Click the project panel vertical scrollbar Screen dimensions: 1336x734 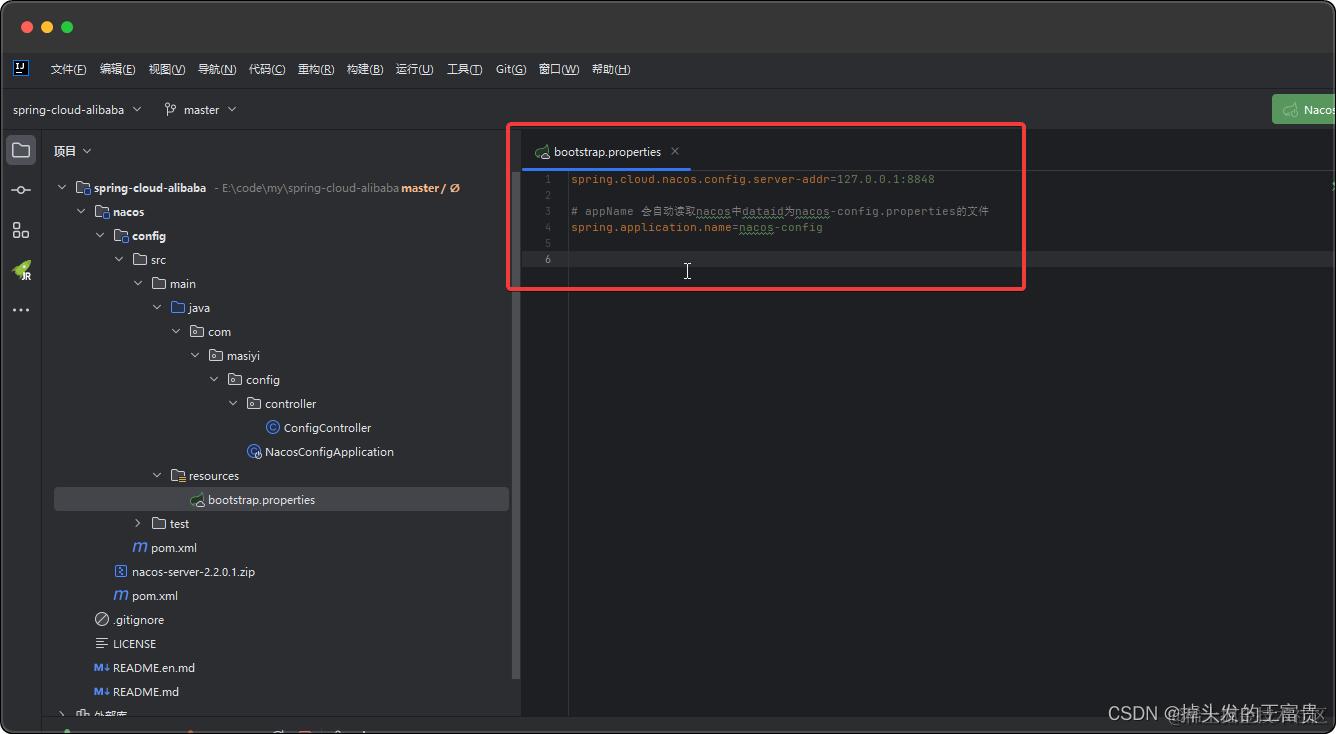[x=516, y=424]
